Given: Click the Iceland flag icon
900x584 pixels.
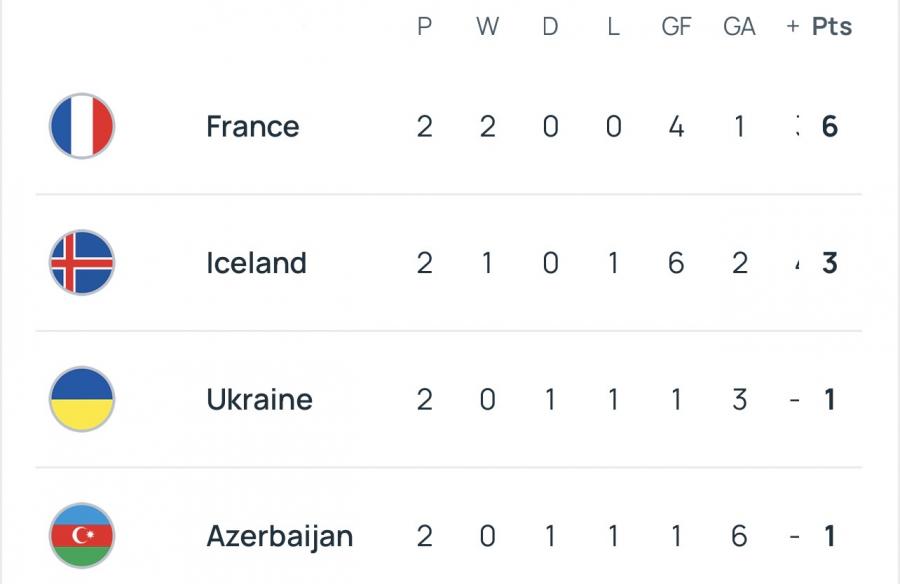Looking at the screenshot, I should coord(82,262).
